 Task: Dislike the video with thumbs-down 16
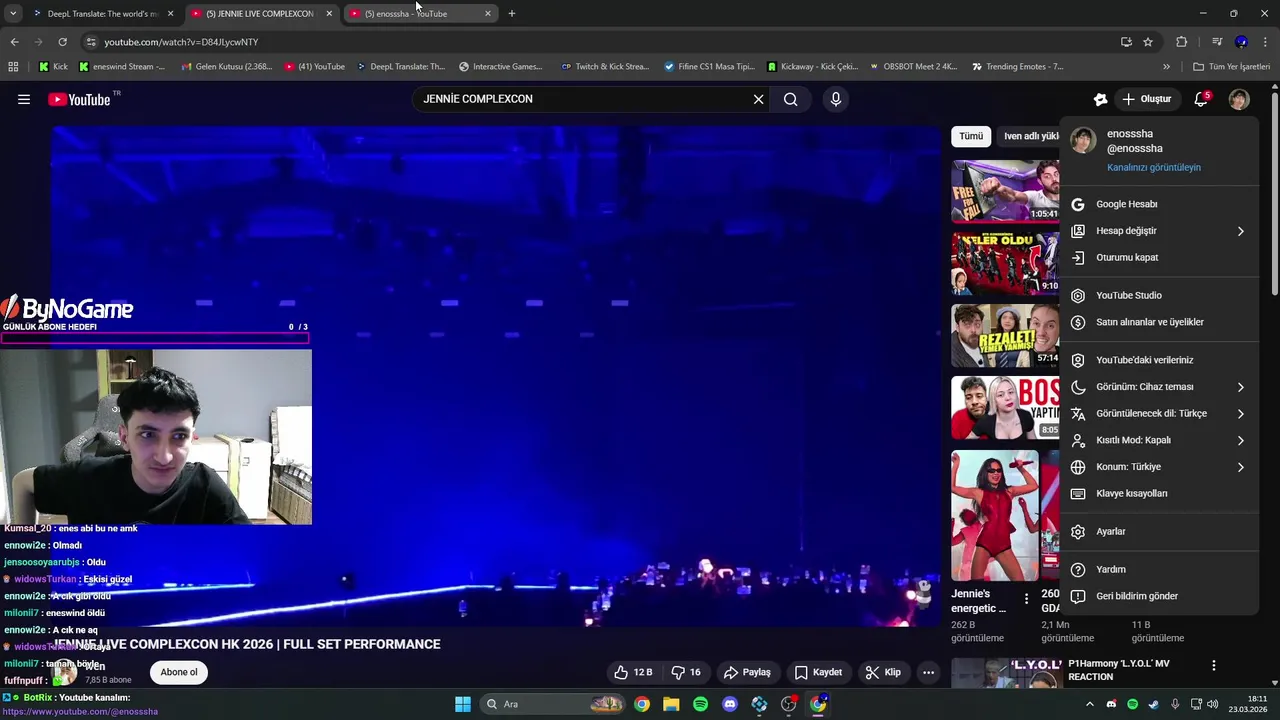click(x=685, y=672)
